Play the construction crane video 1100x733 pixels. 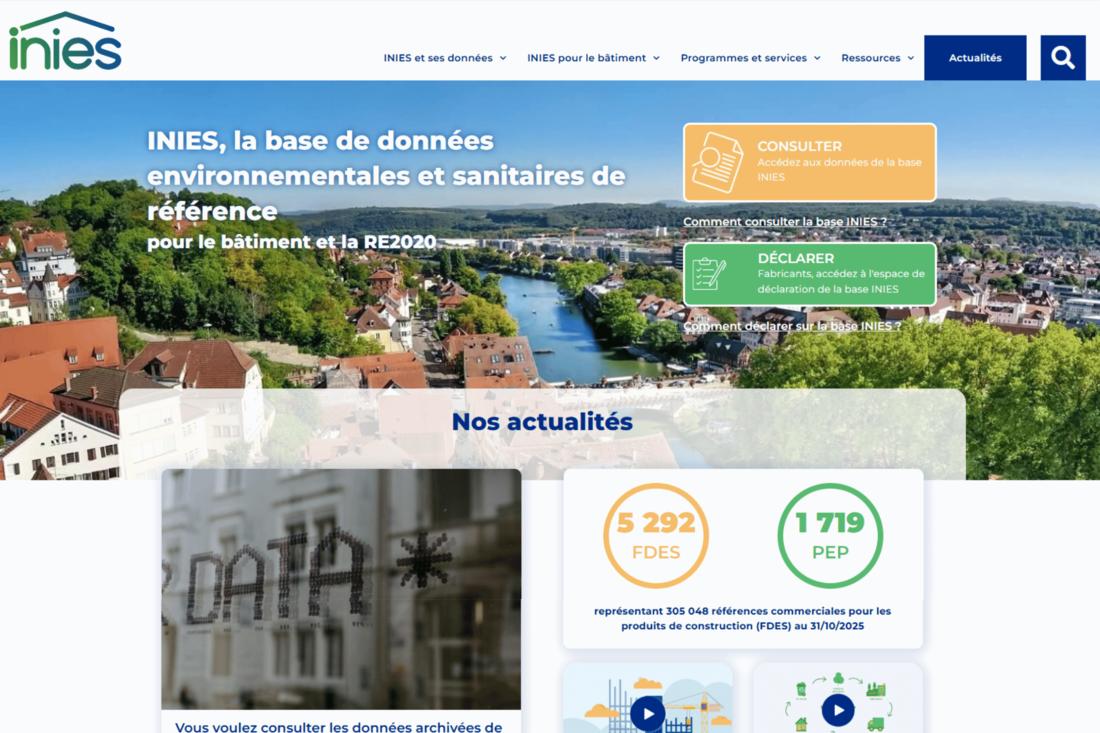coord(648,713)
